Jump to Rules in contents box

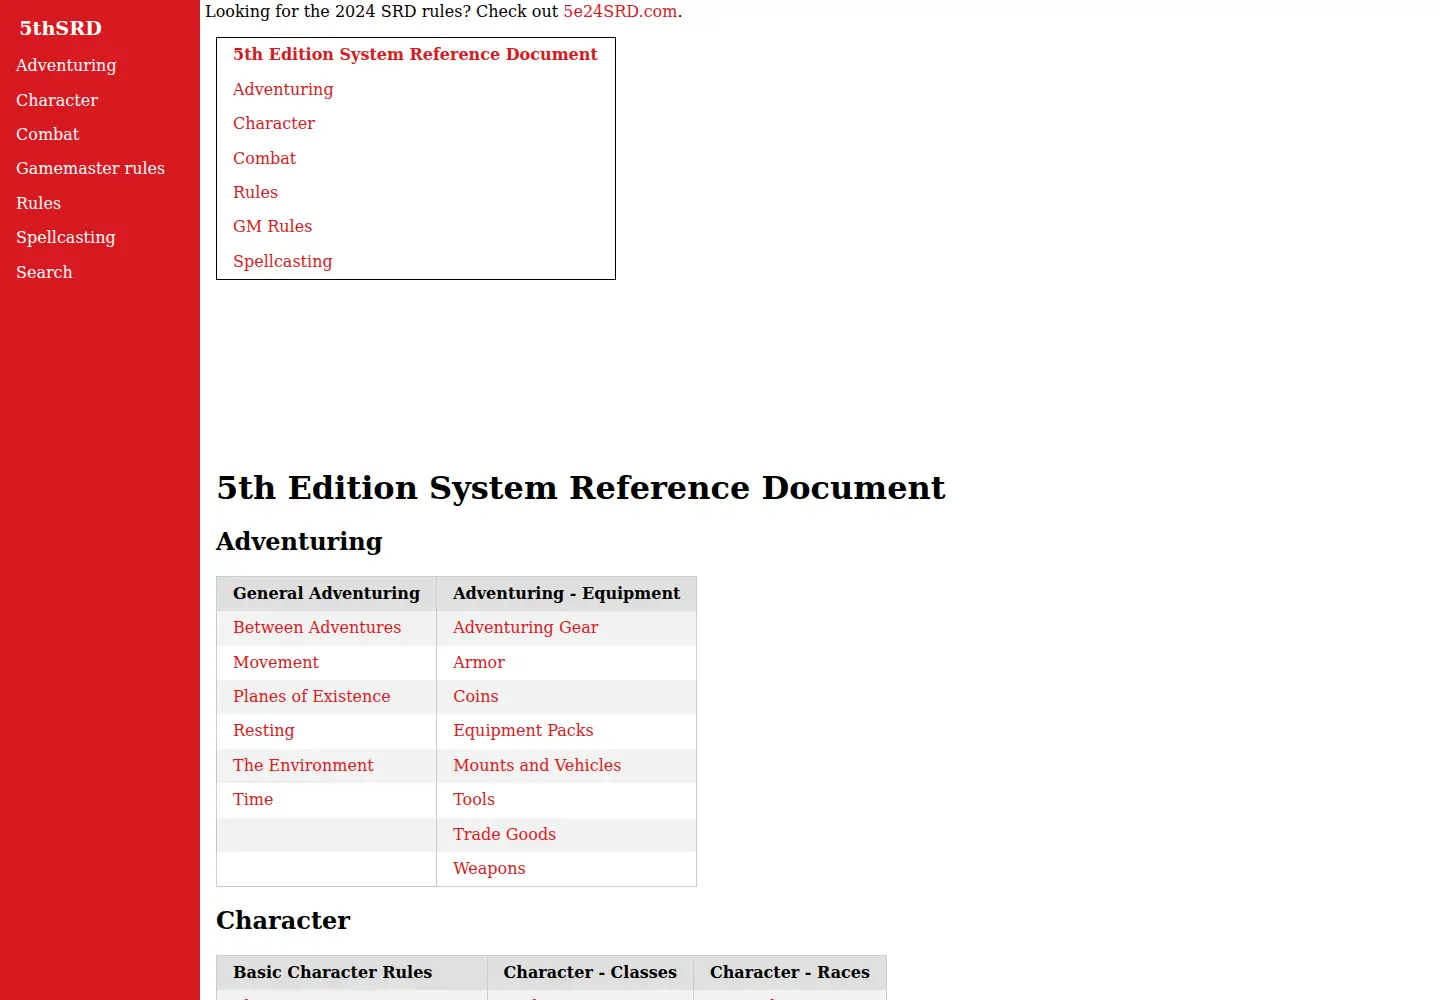coord(255,192)
